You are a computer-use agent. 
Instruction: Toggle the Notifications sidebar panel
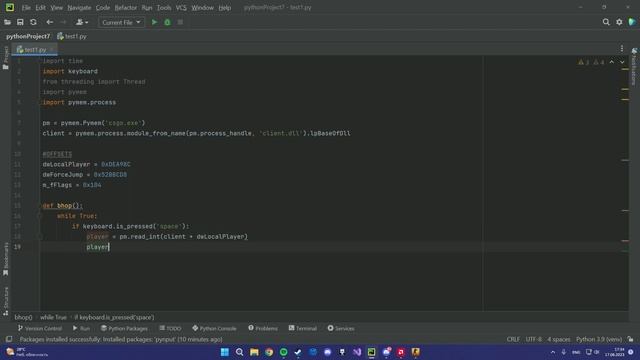pos(634,67)
